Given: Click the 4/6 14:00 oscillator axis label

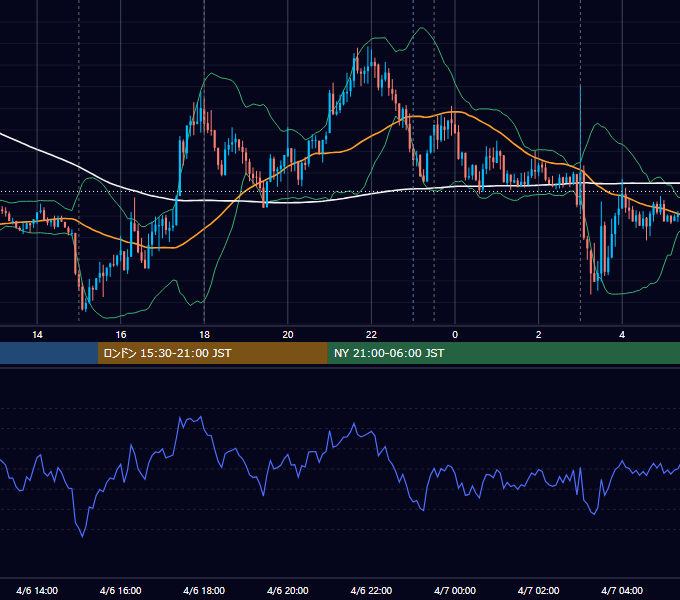Looking at the screenshot, I should click(x=37, y=590).
